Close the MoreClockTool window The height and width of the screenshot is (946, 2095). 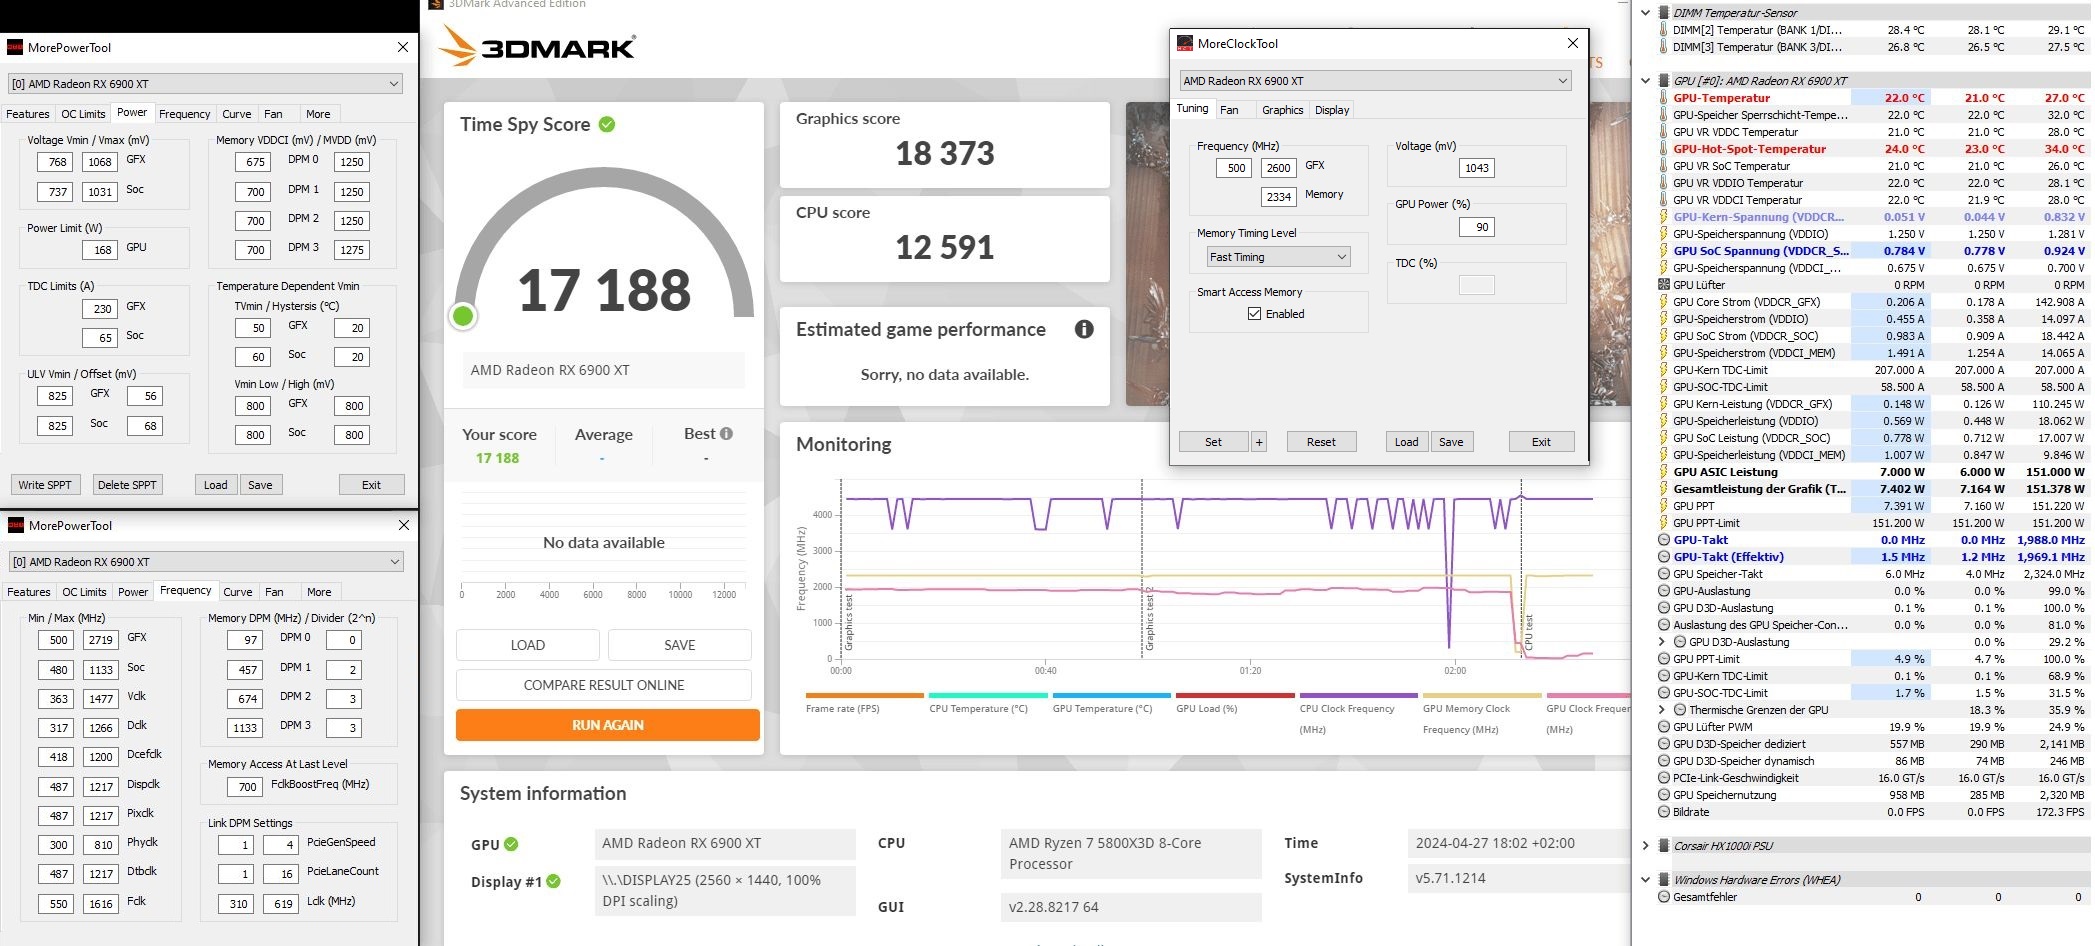coord(1572,43)
